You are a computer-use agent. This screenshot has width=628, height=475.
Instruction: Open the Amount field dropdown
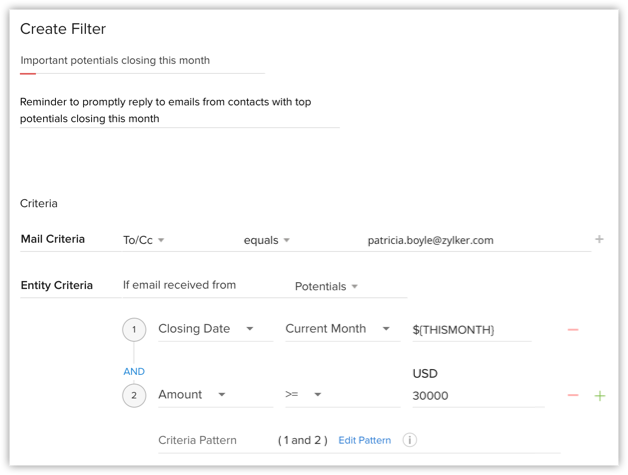(x=215, y=394)
